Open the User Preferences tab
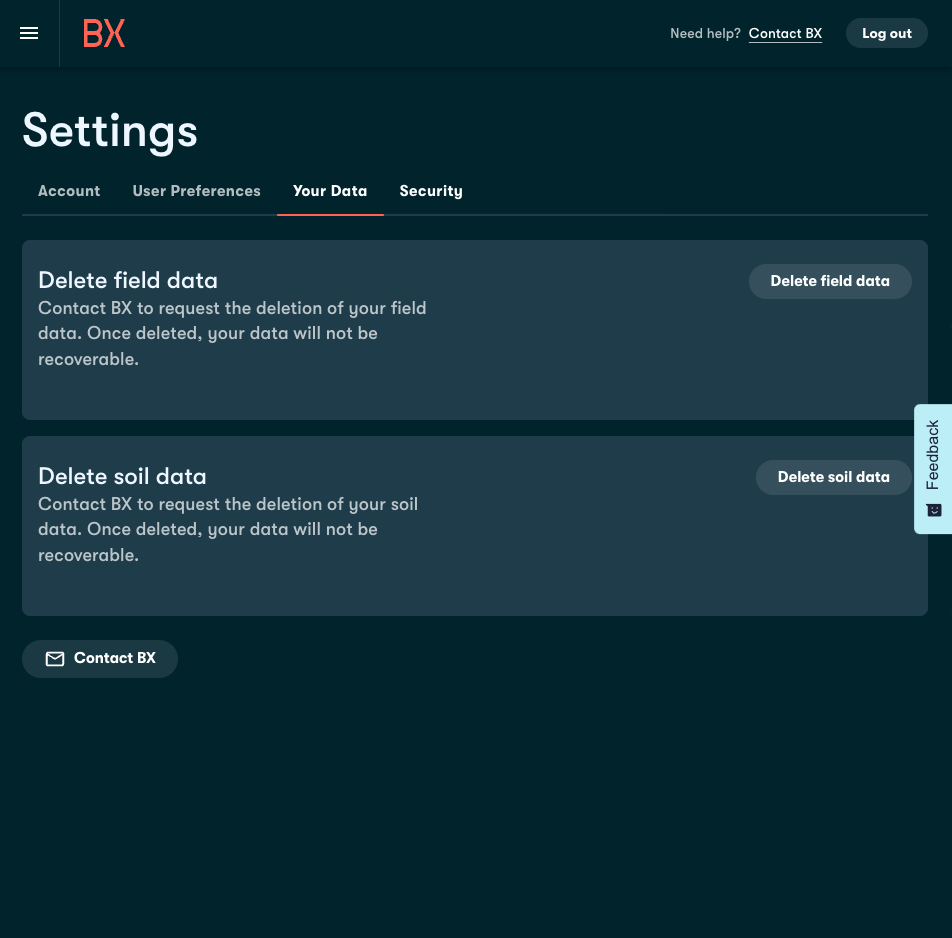This screenshot has width=952, height=938. pyautogui.click(x=196, y=191)
